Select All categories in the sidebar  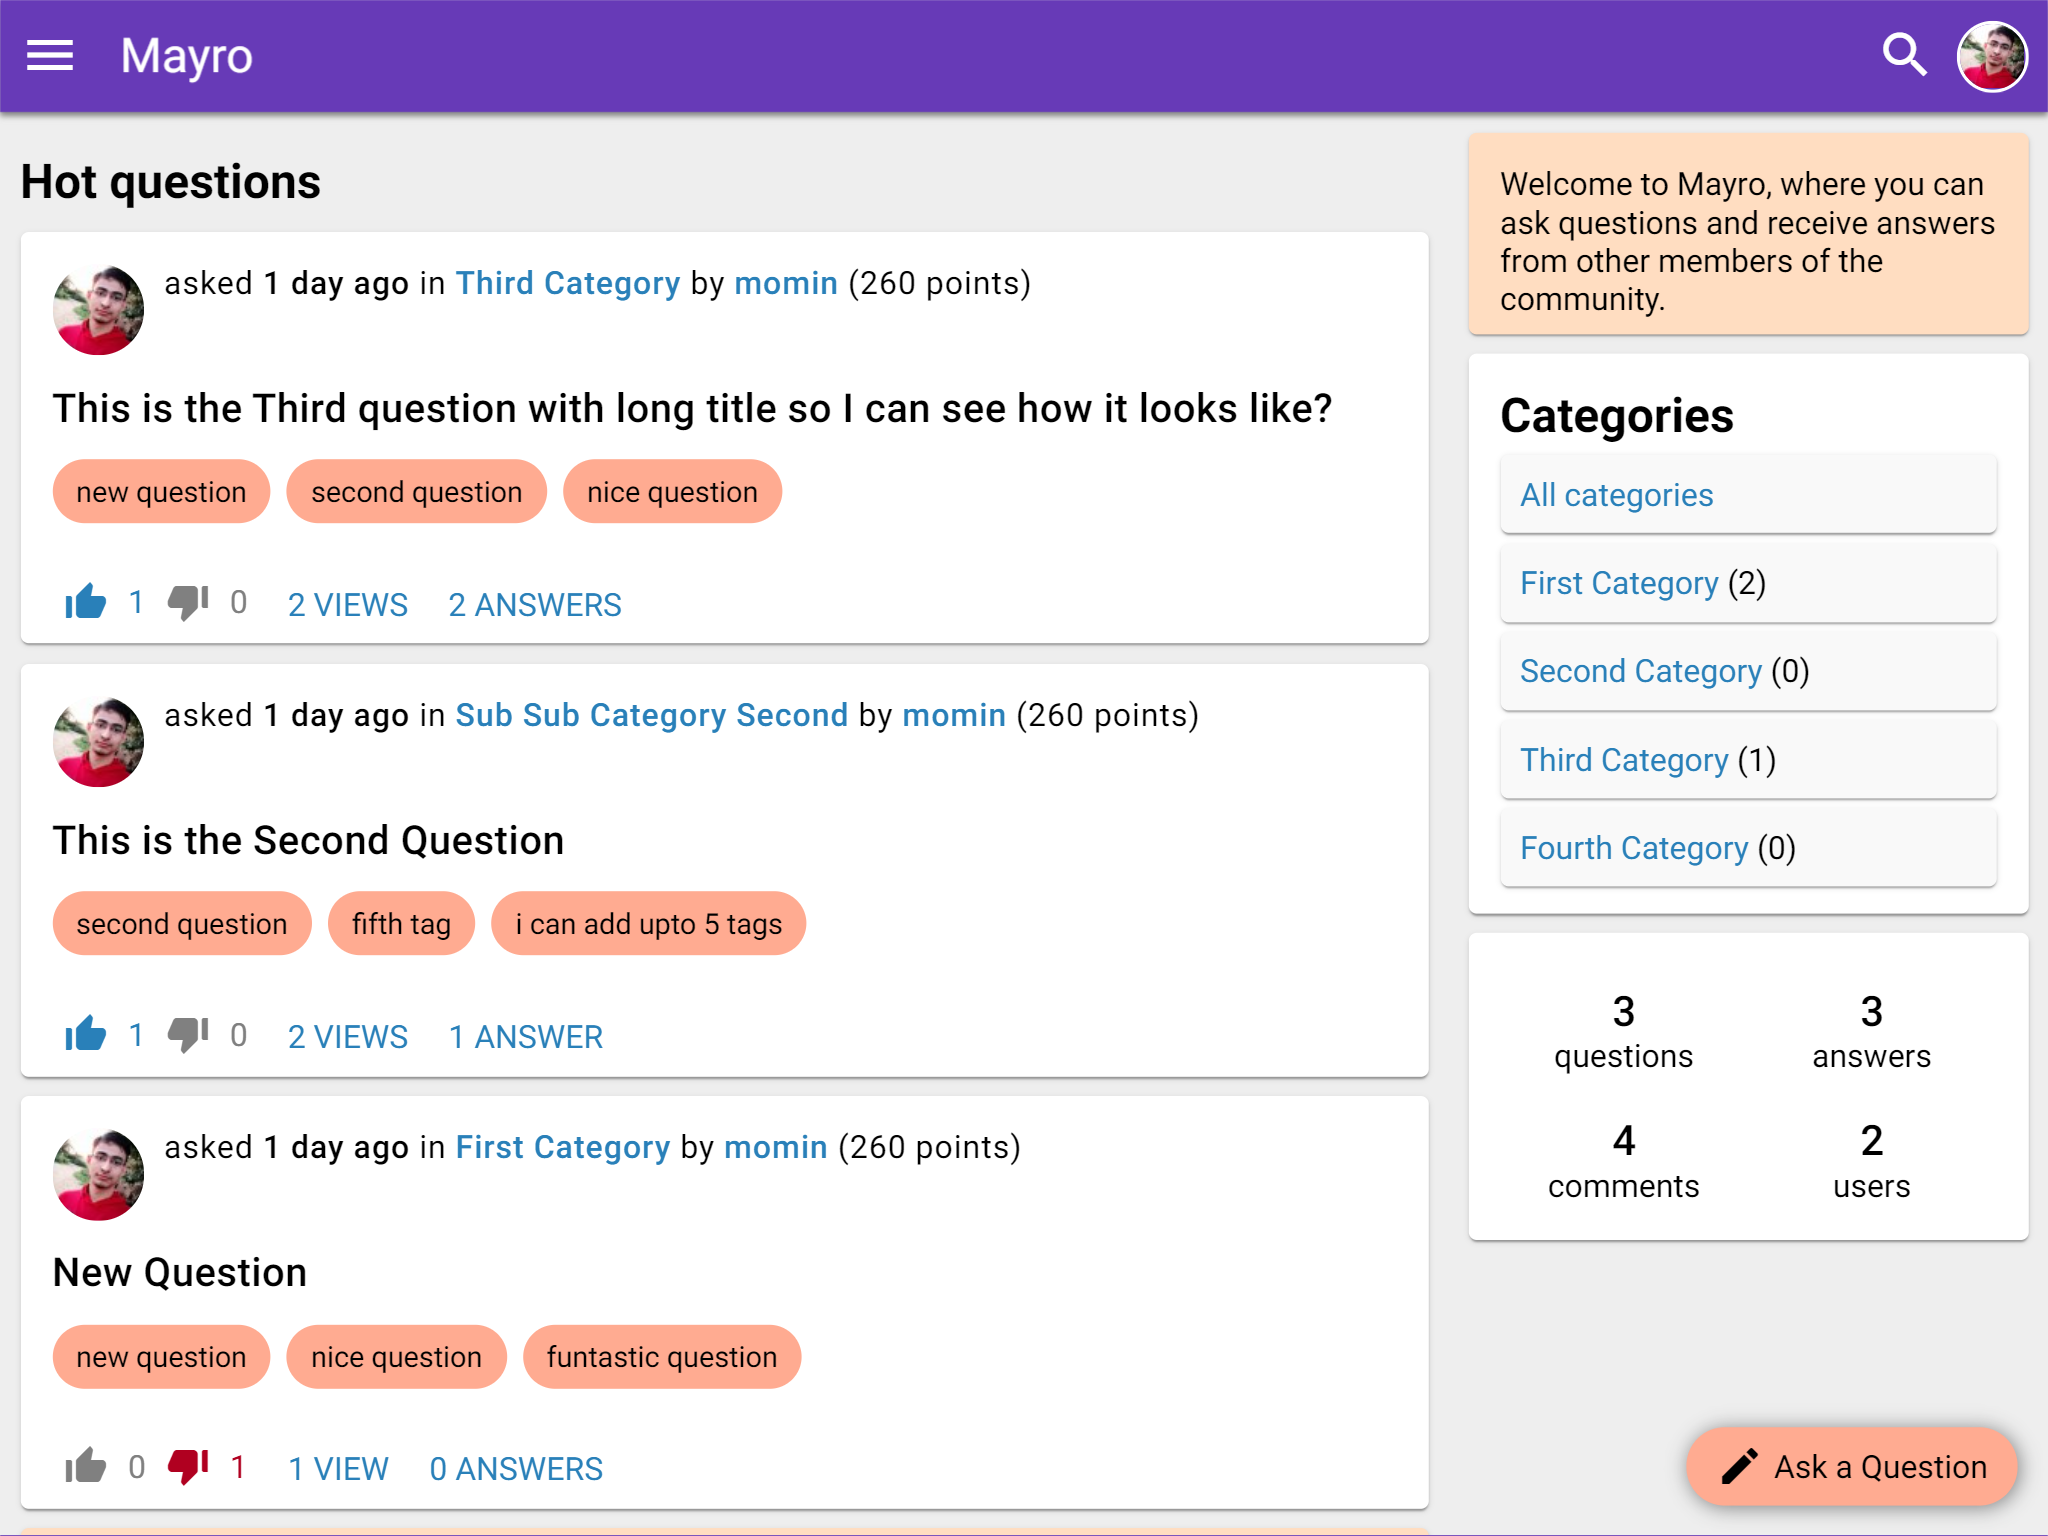tap(1616, 495)
